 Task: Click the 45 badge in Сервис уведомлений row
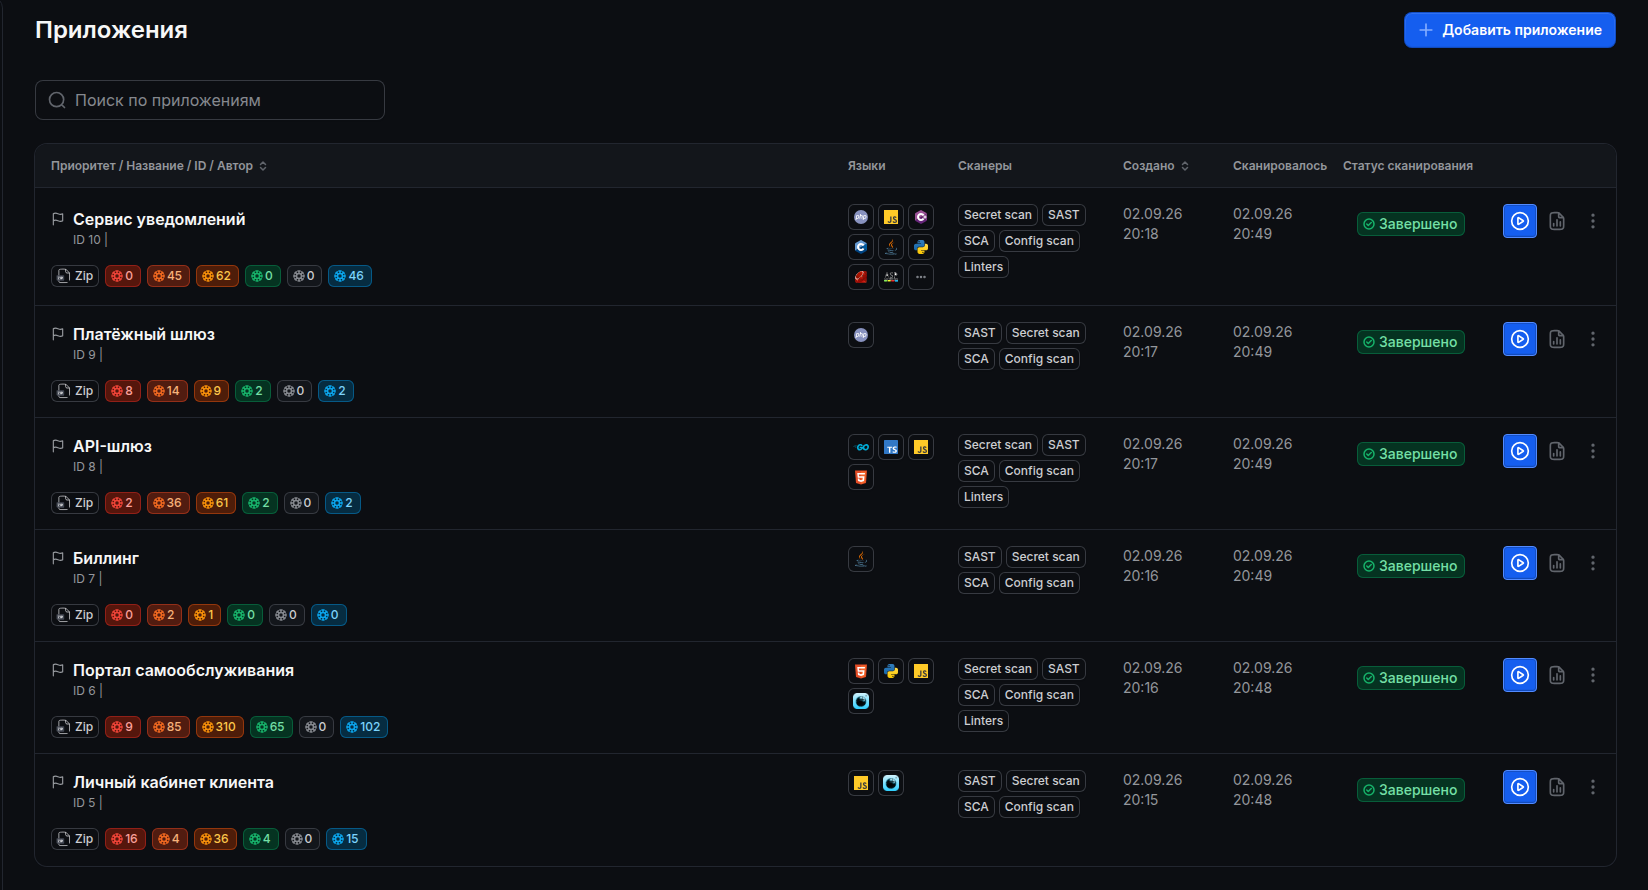click(168, 276)
